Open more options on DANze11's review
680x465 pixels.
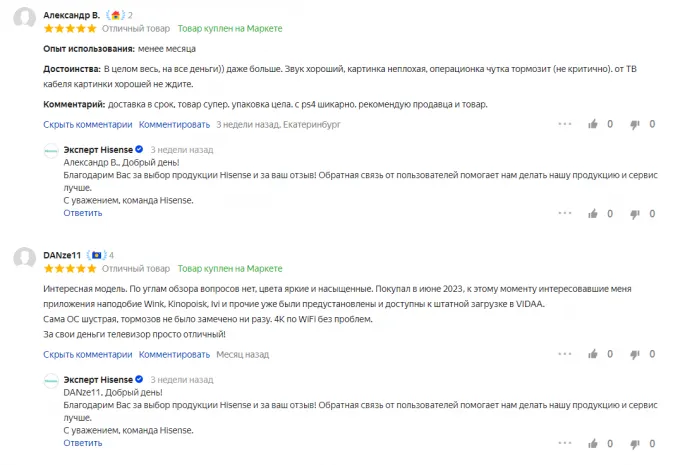click(565, 355)
